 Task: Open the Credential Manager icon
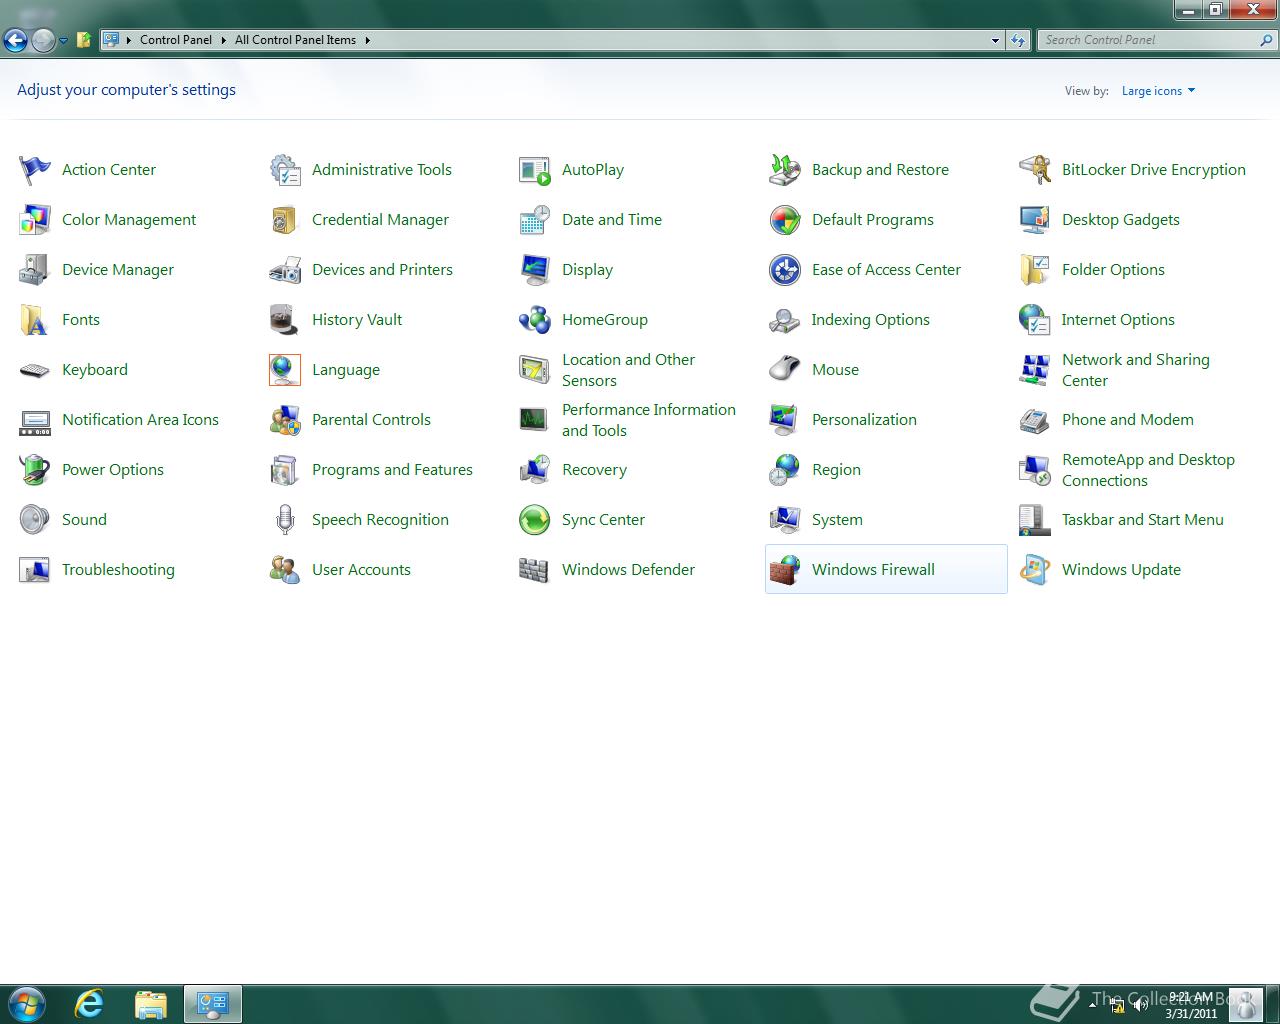285,220
